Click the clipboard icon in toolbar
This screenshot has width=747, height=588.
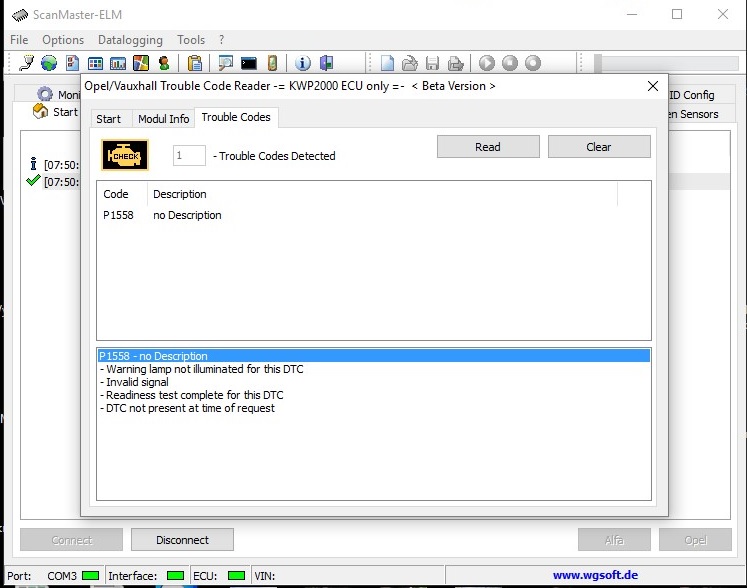tap(195, 63)
